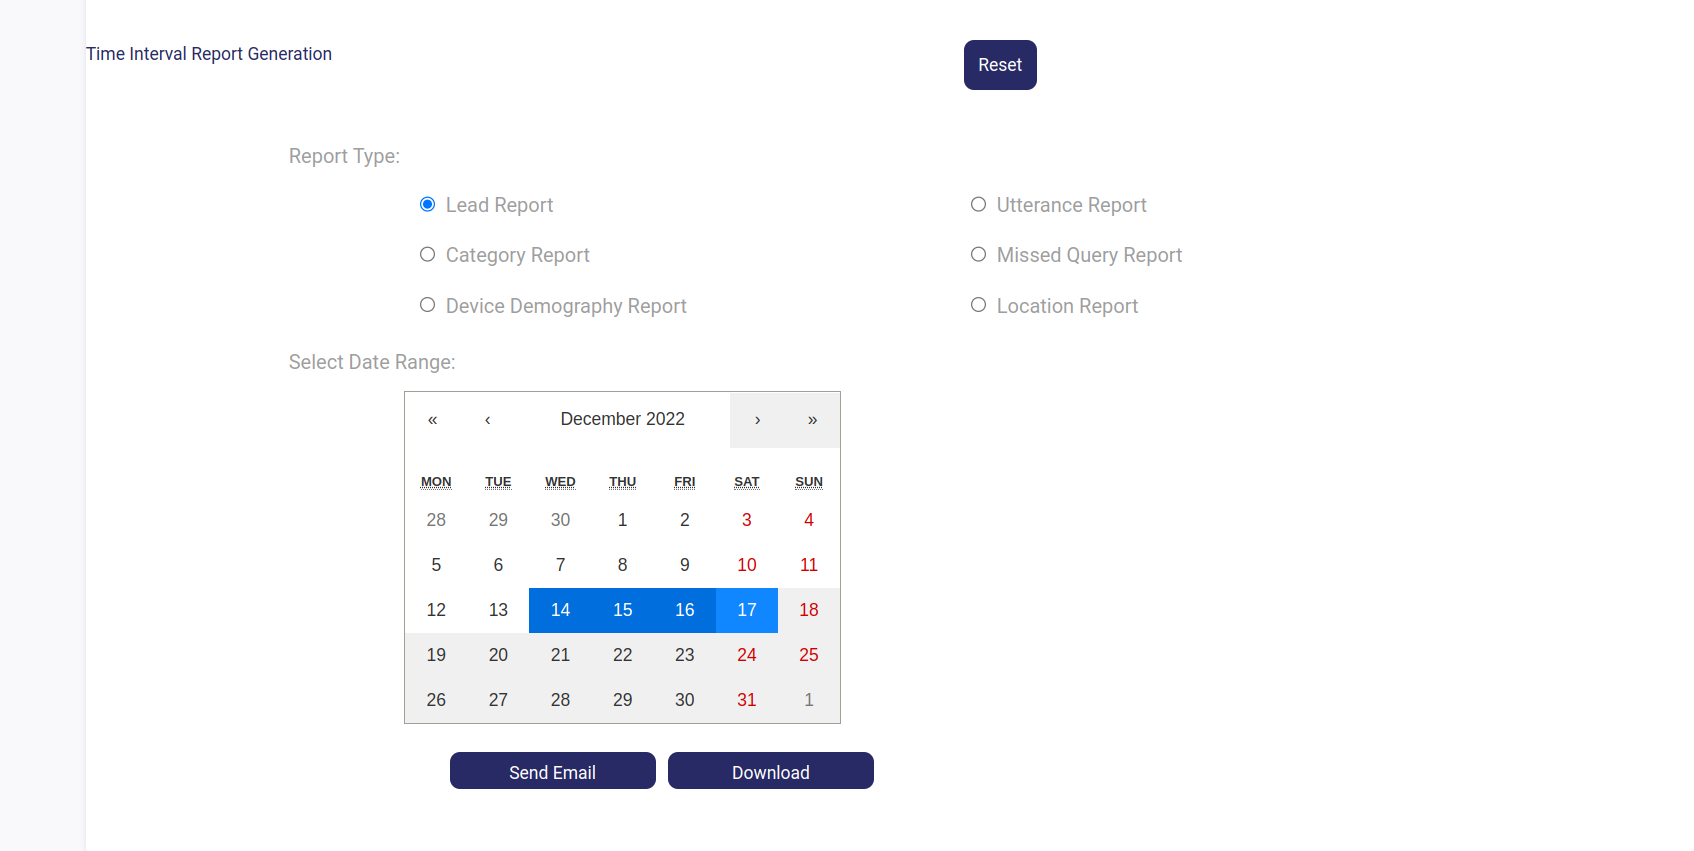The height and width of the screenshot is (851, 1694).
Task: Pick the Utterance Report option
Action: click(979, 205)
